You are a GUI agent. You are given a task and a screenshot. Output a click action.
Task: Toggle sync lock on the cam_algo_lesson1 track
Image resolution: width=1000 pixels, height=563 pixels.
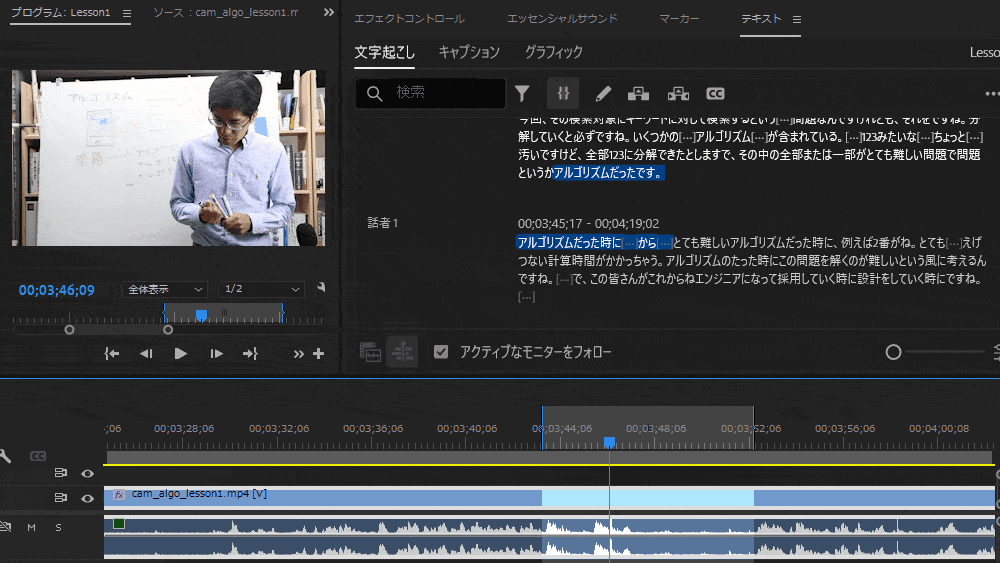pyautogui.click(x=61, y=497)
